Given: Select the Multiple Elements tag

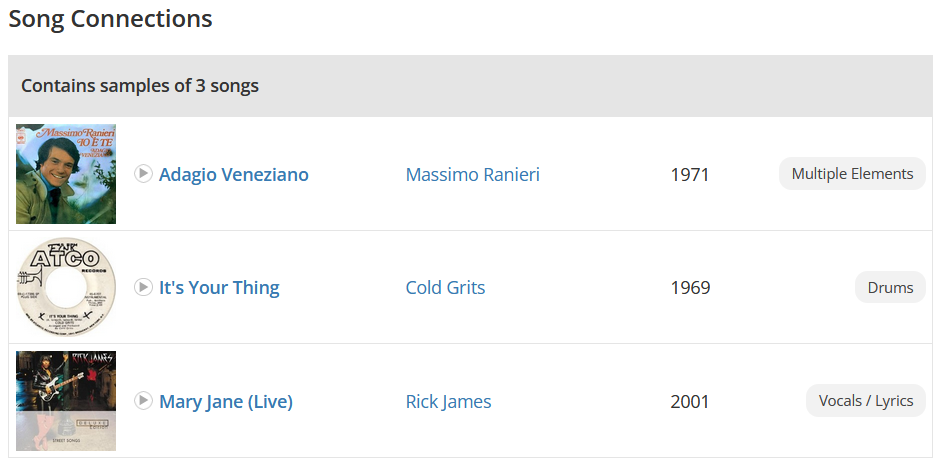Looking at the screenshot, I should (852, 174).
